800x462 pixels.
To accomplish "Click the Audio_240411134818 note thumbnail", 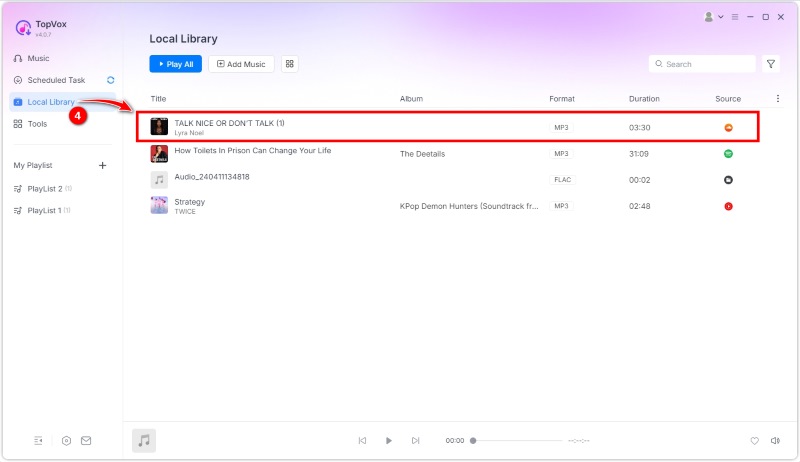I will (x=159, y=179).
